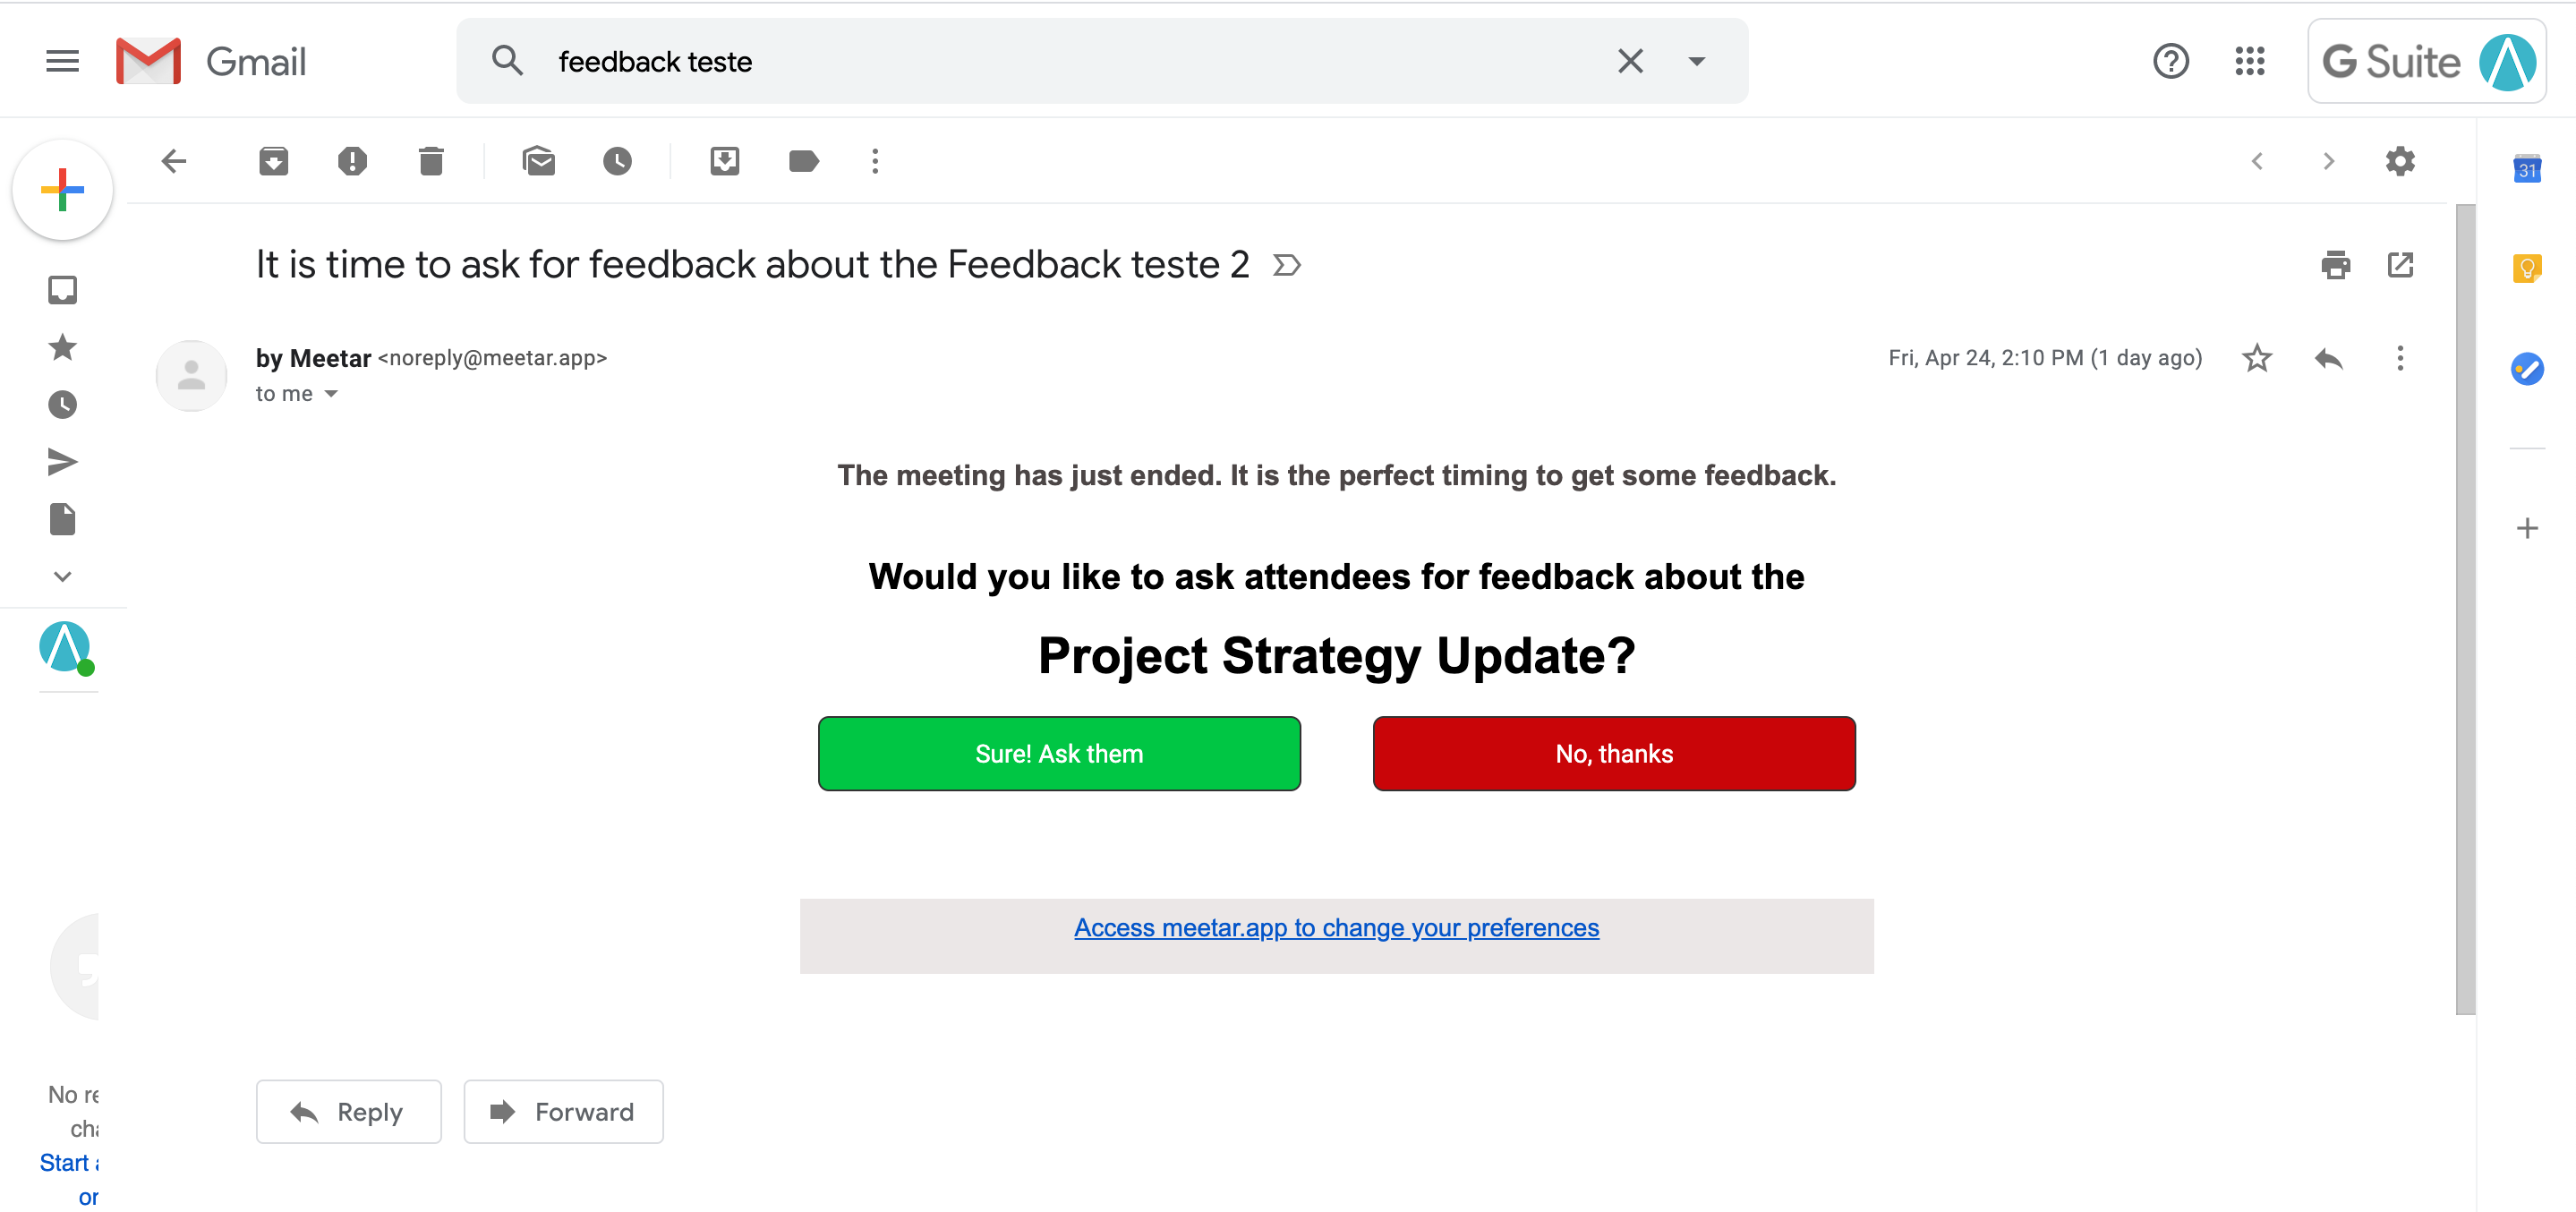Expand more labels in left sidebar
Screen dimensions: 2576x1212
pyautogui.click(x=62, y=576)
